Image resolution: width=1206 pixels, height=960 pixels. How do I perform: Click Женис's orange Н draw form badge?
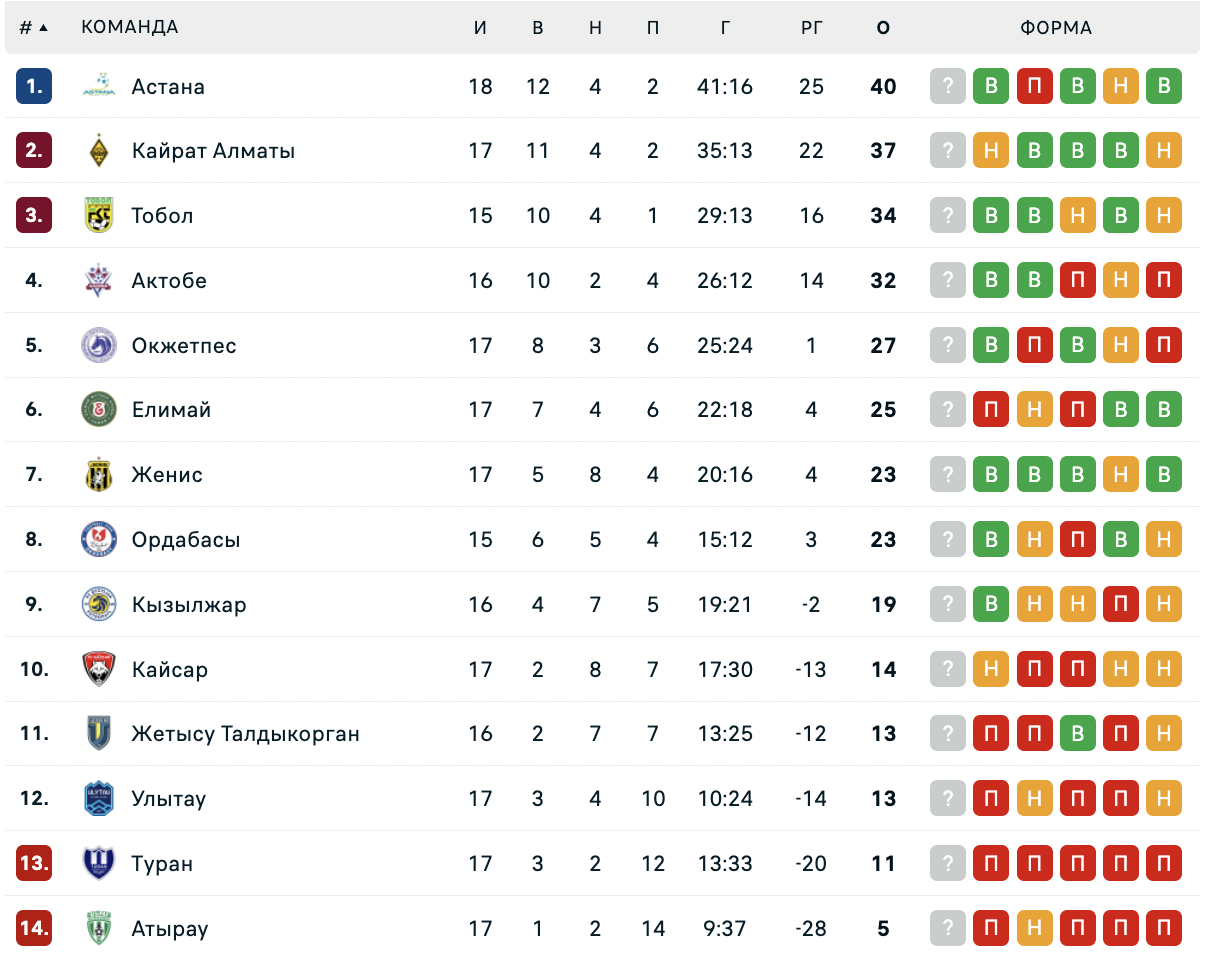click(1121, 475)
